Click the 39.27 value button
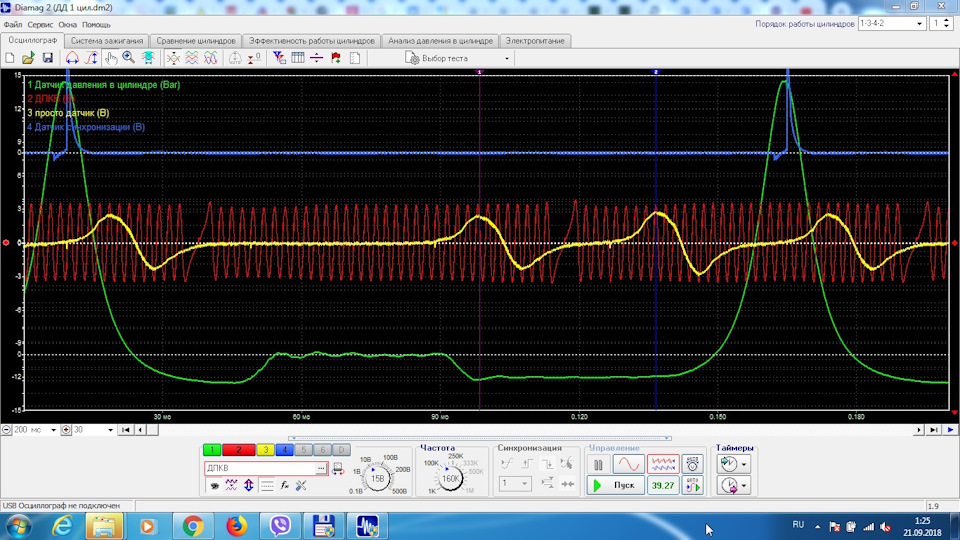Viewport: 960px width, 540px height. pyautogui.click(x=663, y=486)
